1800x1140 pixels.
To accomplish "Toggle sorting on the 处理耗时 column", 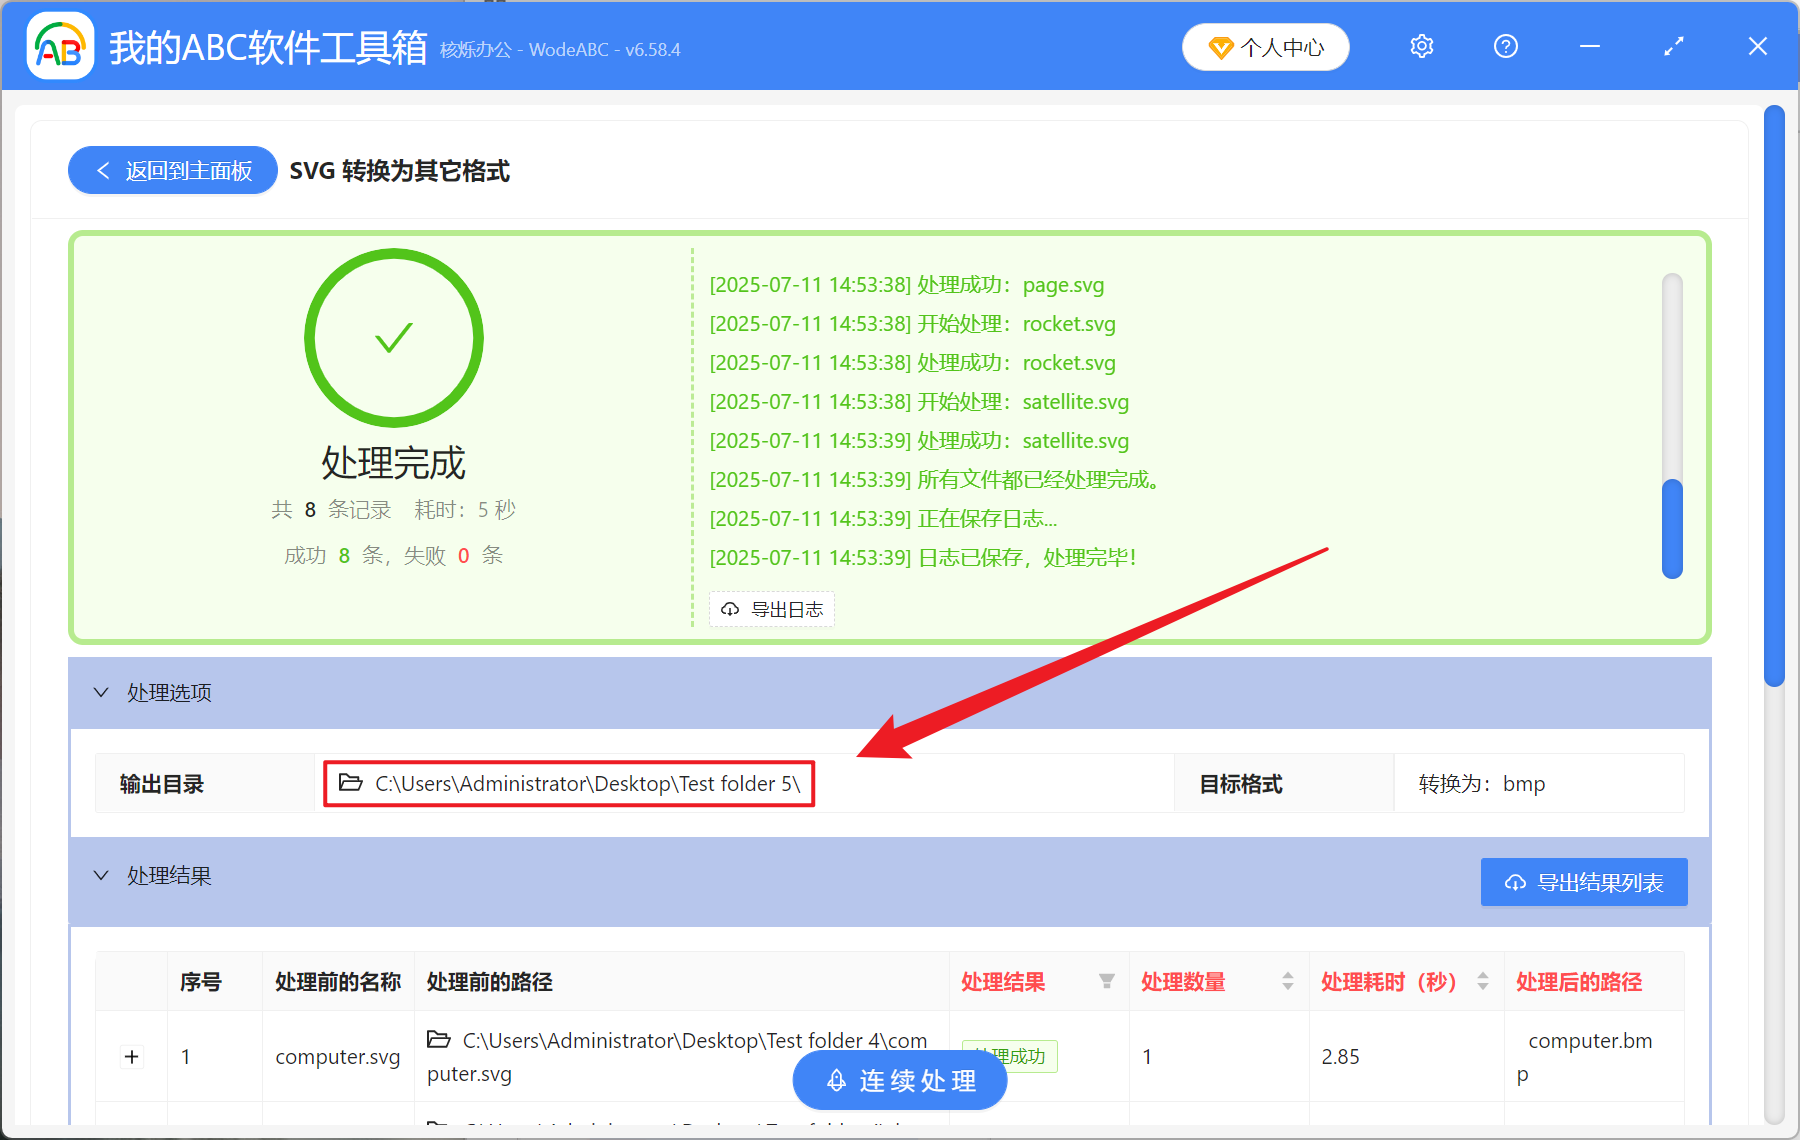I will 1481,982.
